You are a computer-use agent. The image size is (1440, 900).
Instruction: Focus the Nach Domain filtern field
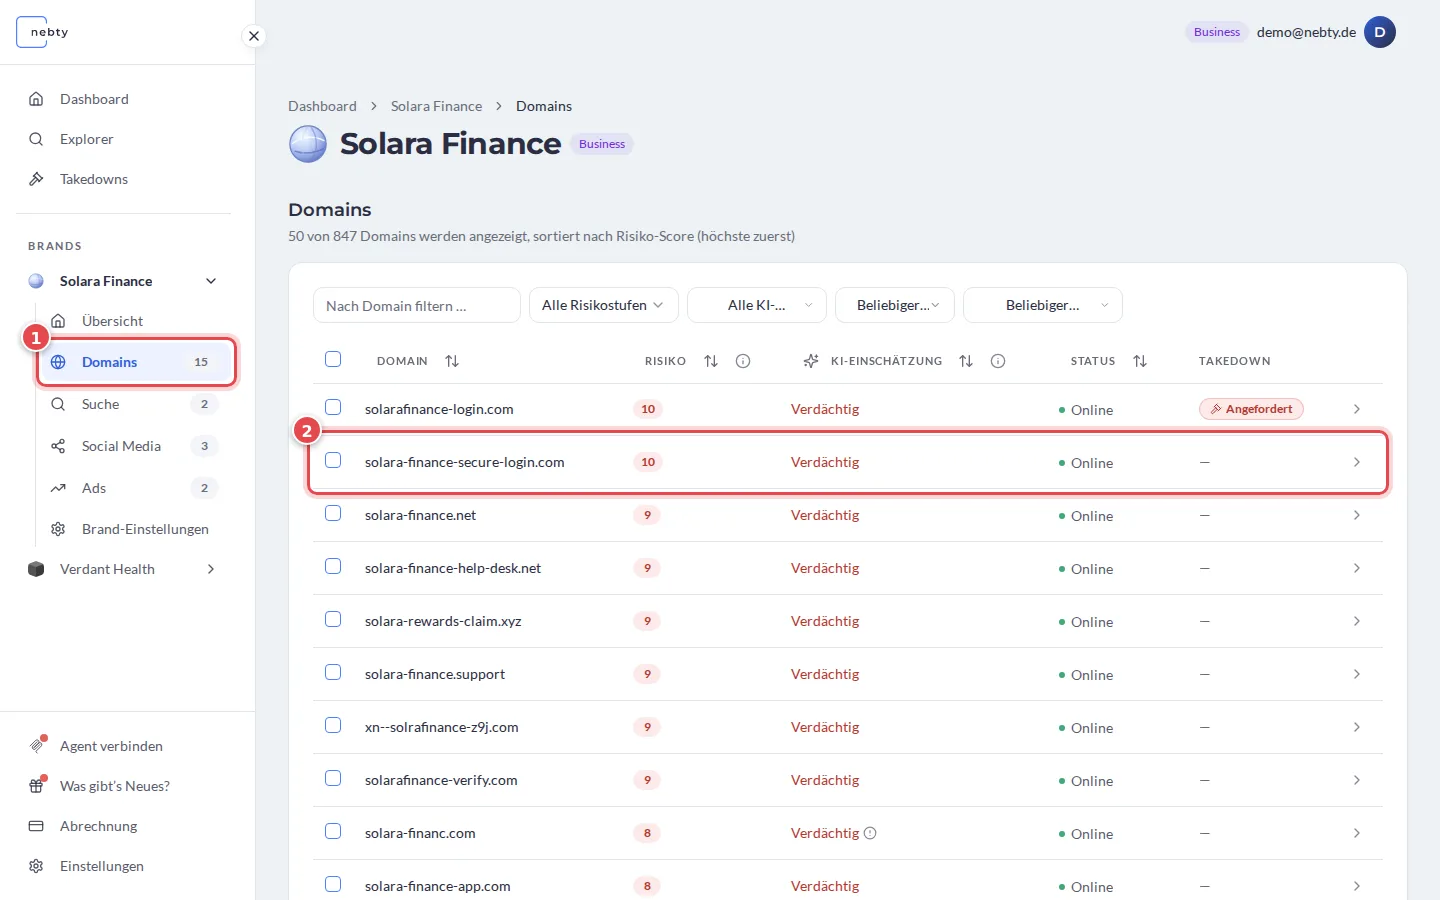tap(417, 305)
